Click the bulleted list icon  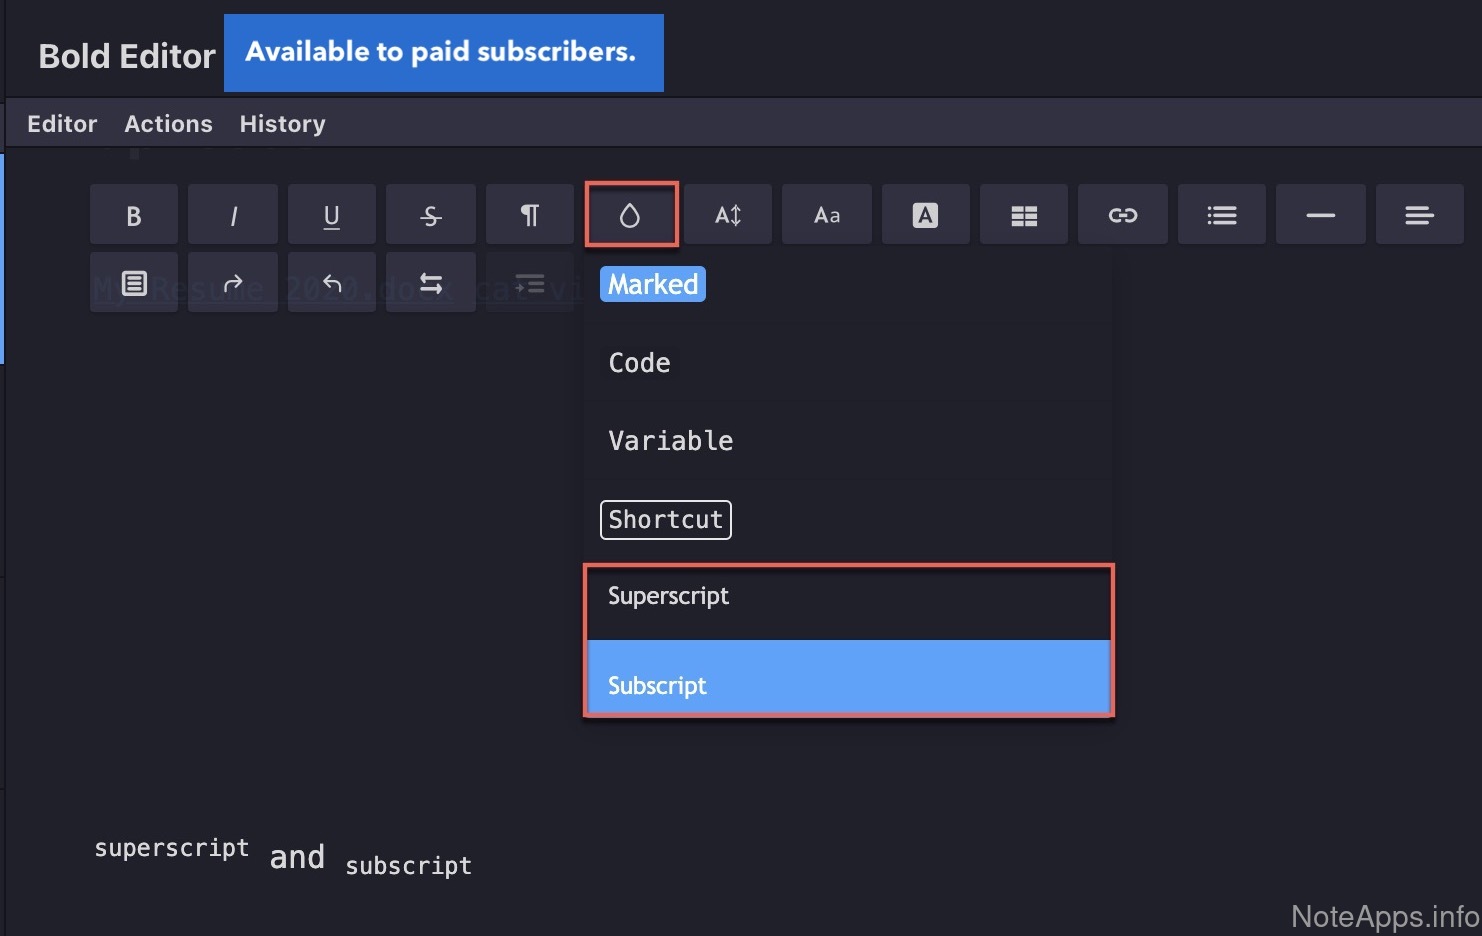tap(1222, 215)
